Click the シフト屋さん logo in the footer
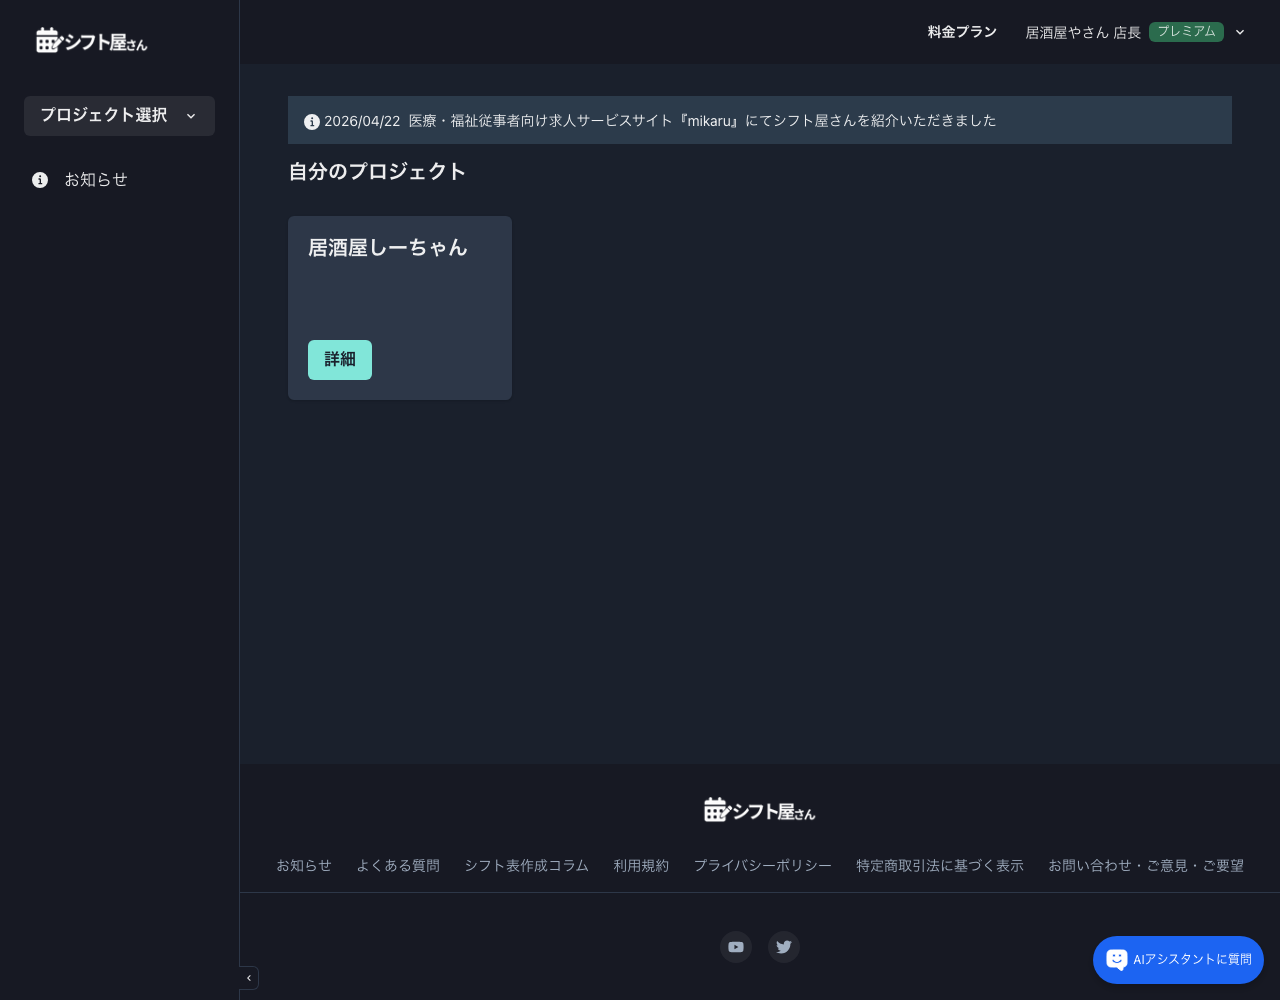 coord(759,810)
